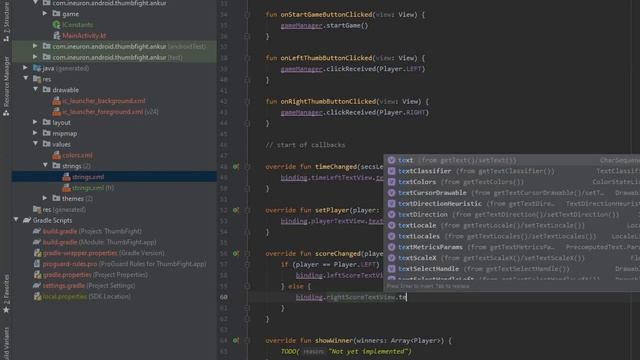The height and width of the screenshot is (360, 640).
Task: Expand the layout folder
Action: click(x=36, y=122)
